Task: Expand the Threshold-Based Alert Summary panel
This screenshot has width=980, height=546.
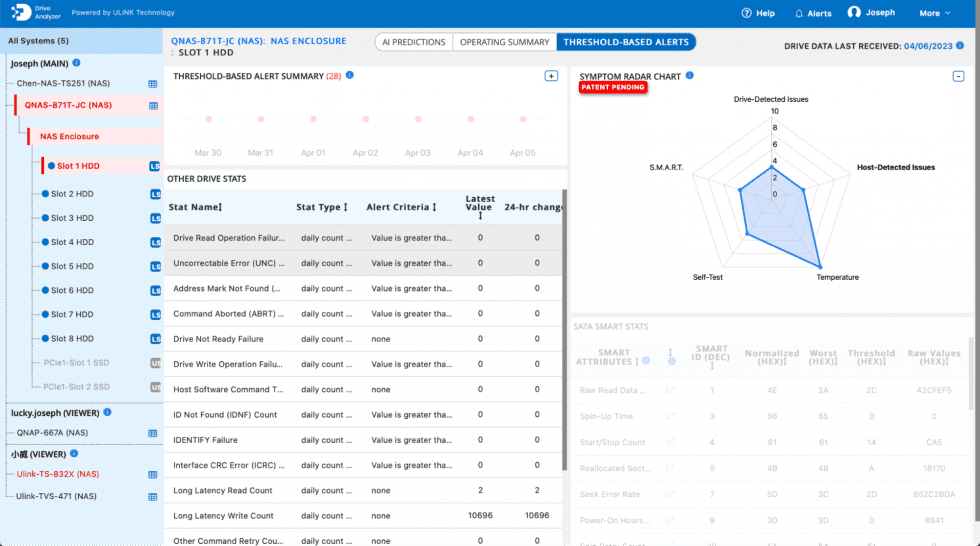Action: (x=551, y=76)
